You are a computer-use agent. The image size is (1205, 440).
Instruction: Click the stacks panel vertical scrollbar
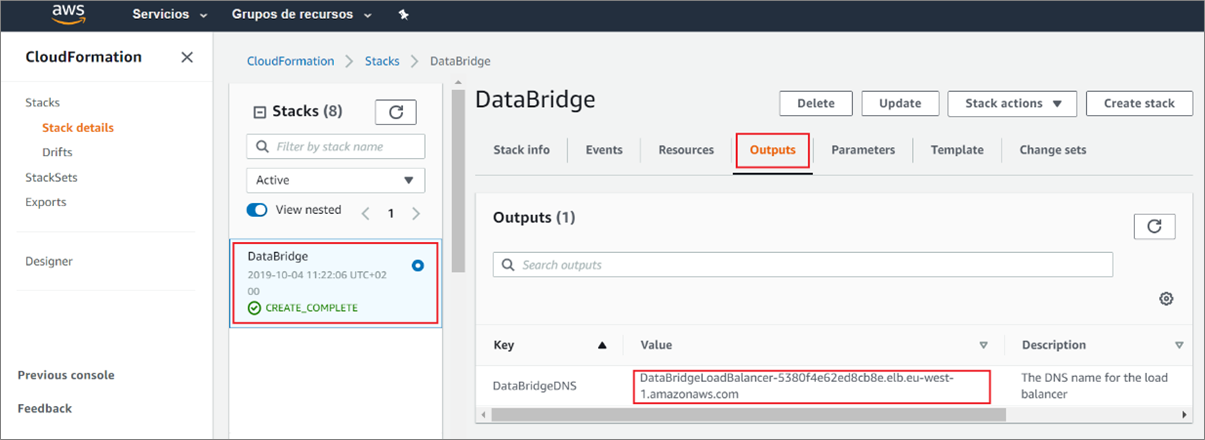[458, 180]
